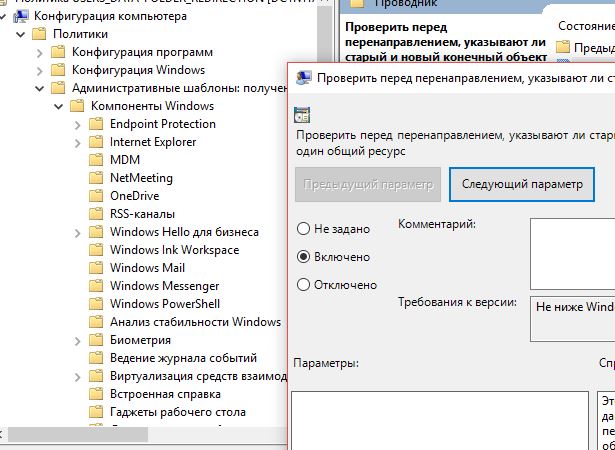Screen dimensions: 615x450
Task: Select 'RSS-каналы' in the tree
Action: 142,214
